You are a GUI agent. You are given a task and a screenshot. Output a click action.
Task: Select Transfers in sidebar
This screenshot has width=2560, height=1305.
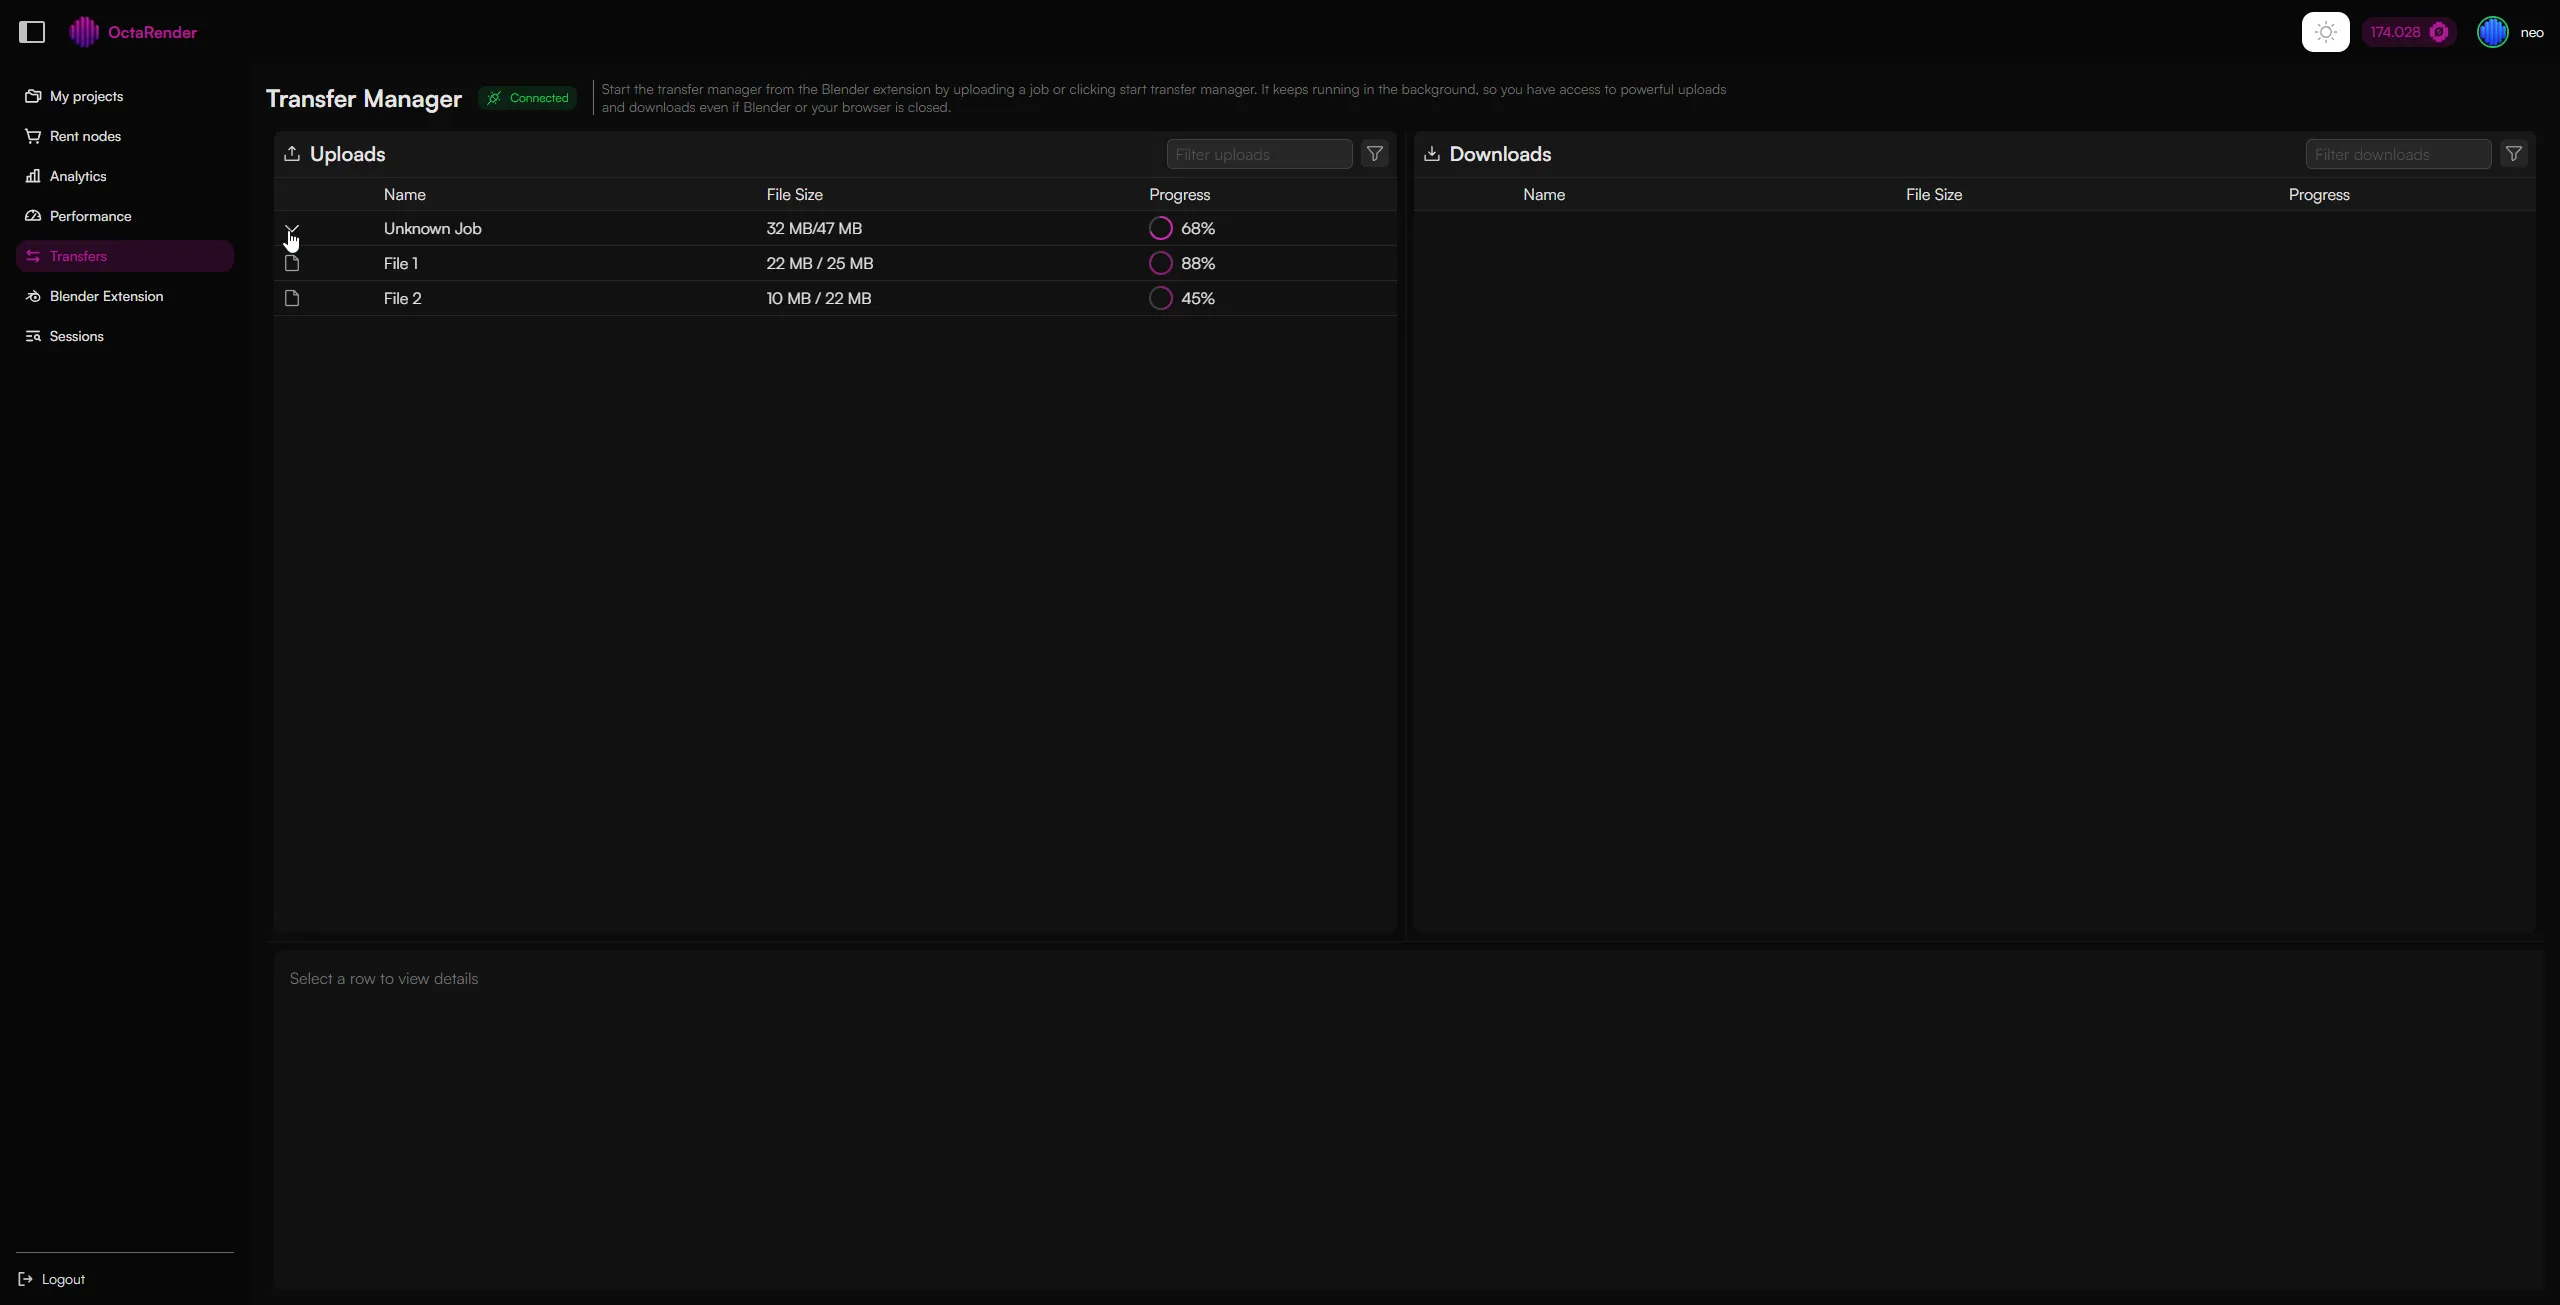125,256
